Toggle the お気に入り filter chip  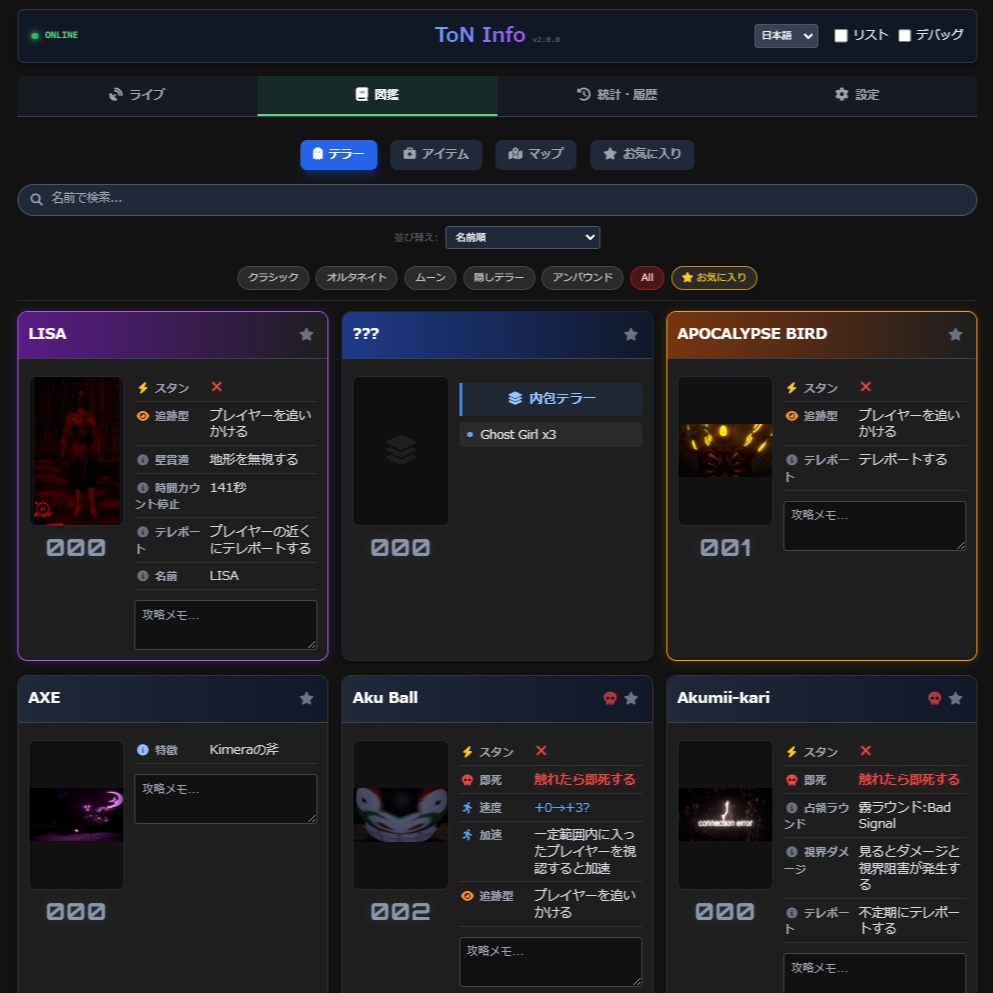[714, 278]
